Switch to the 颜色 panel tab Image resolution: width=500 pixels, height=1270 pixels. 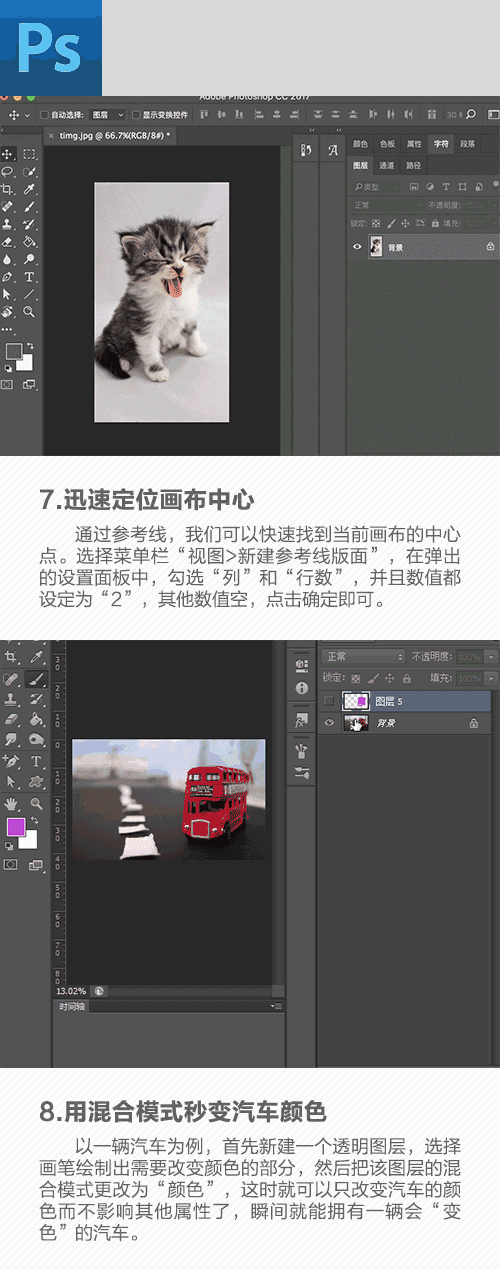[360, 144]
